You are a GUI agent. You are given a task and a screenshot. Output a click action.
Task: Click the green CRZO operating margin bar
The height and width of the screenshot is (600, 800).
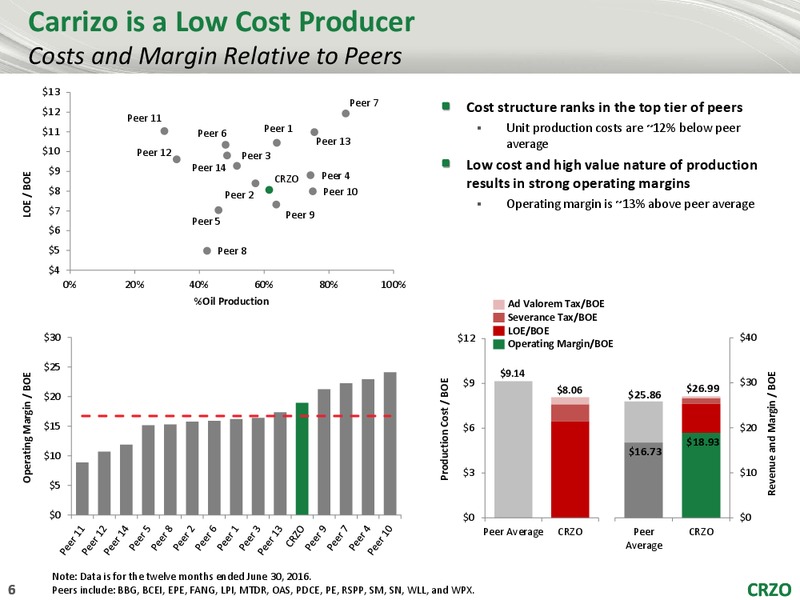tap(302, 459)
